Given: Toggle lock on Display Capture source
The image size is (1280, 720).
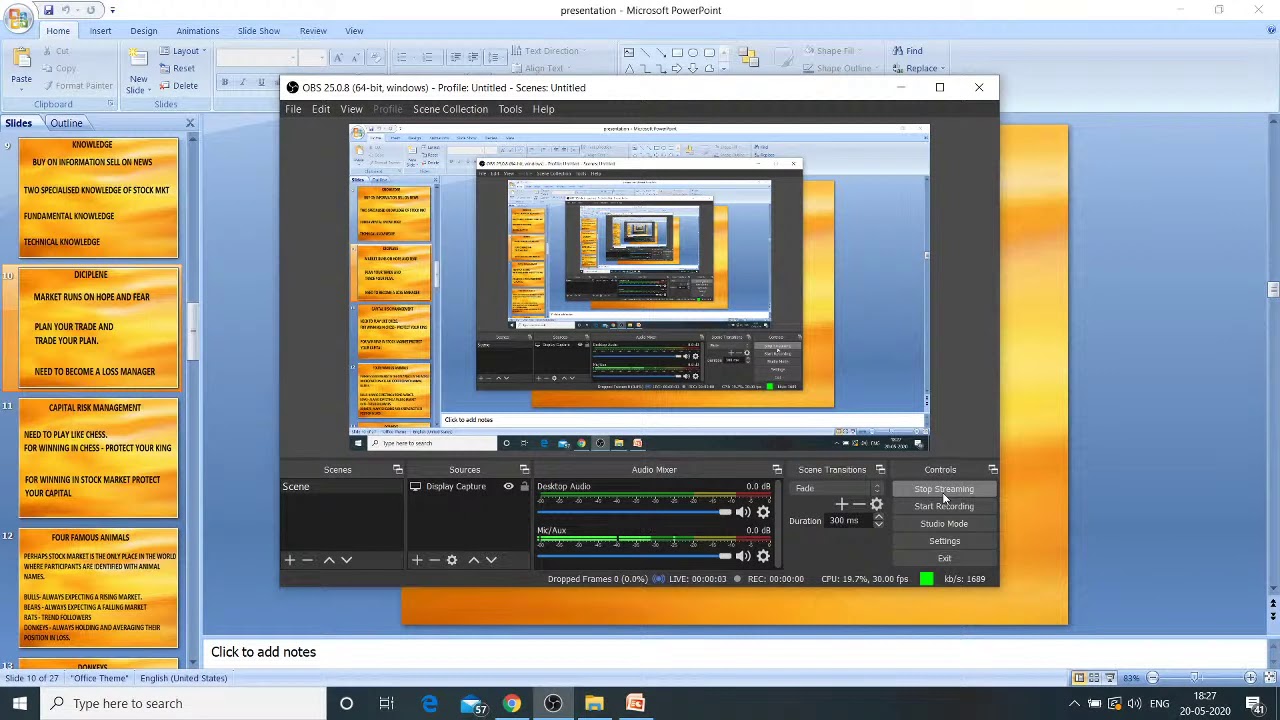Looking at the screenshot, I should pyautogui.click(x=524, y=487).
